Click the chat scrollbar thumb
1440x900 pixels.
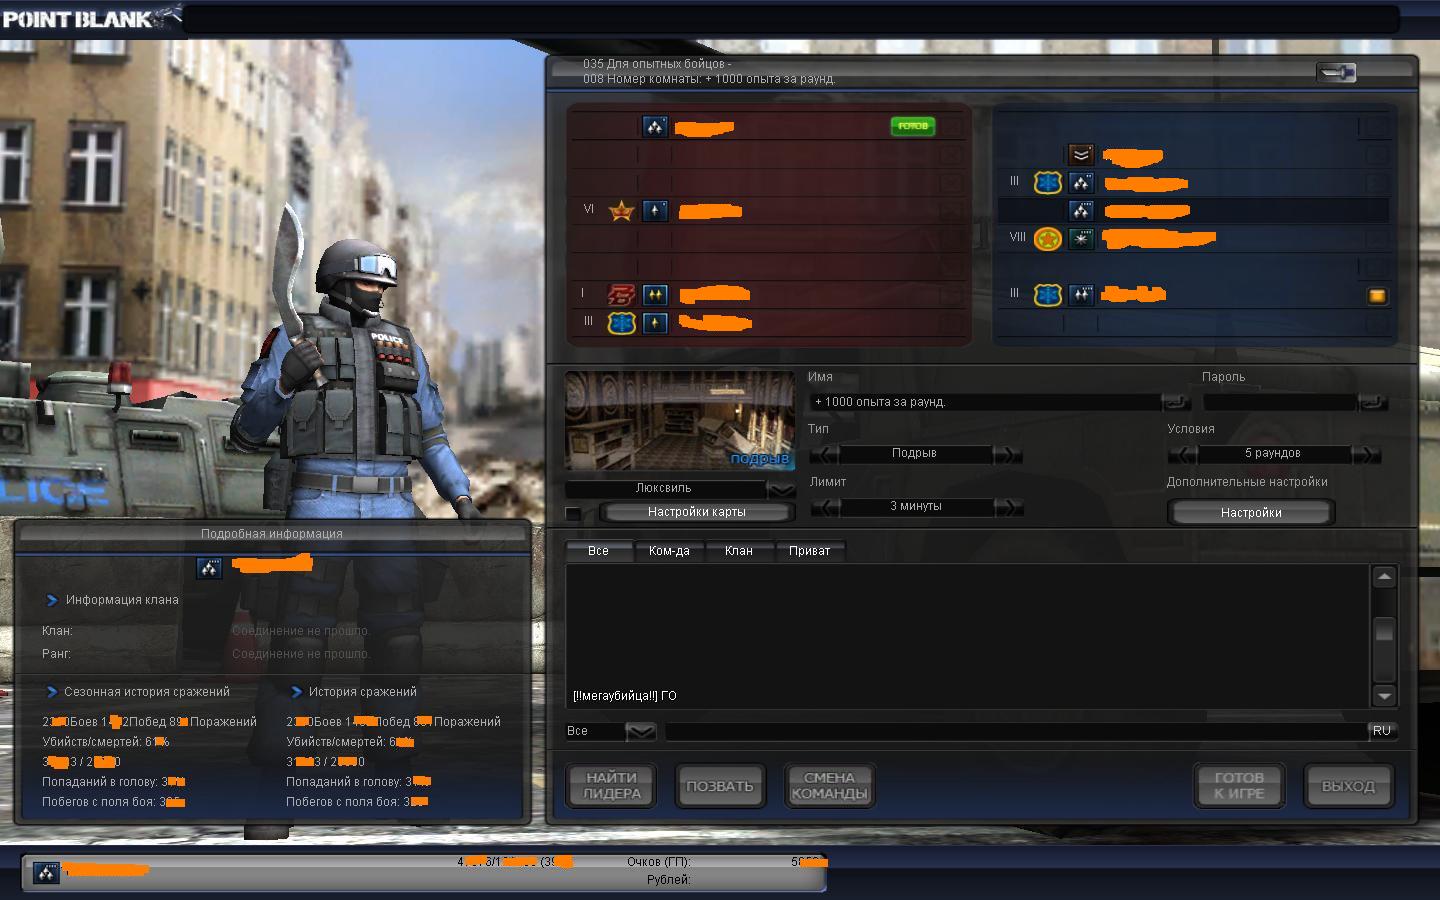(1384, 632)
